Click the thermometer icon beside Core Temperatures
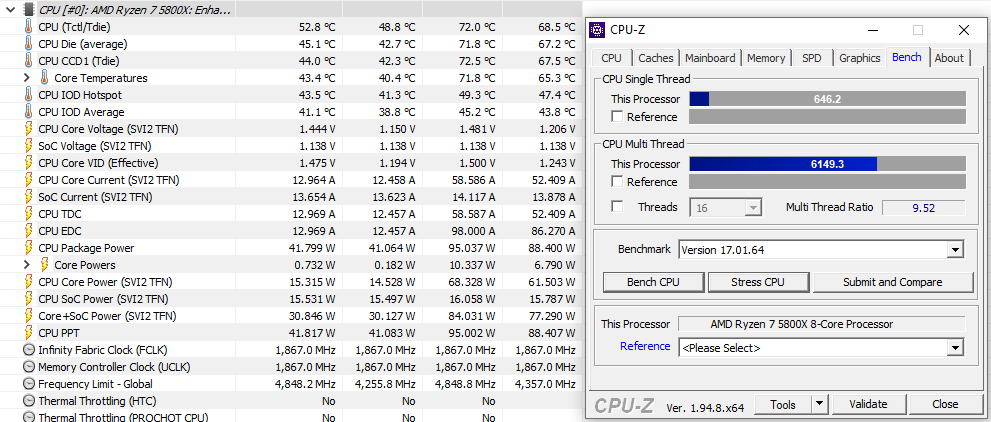This screenshot has width=991, height=422. coord(45,78)
